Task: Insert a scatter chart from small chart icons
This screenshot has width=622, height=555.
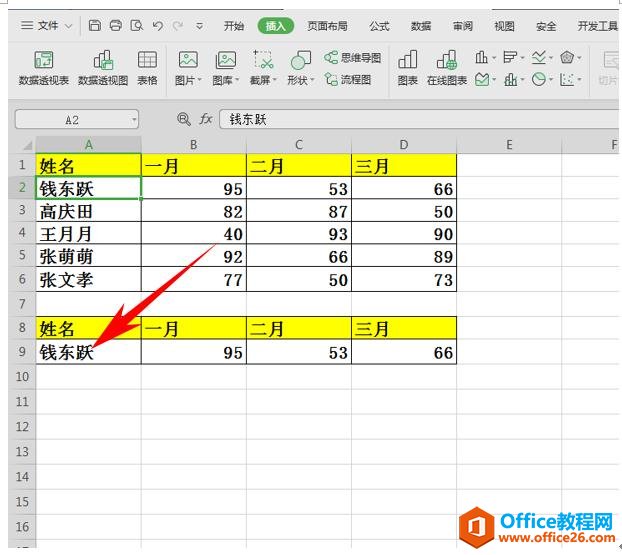Action: point(567,80)
